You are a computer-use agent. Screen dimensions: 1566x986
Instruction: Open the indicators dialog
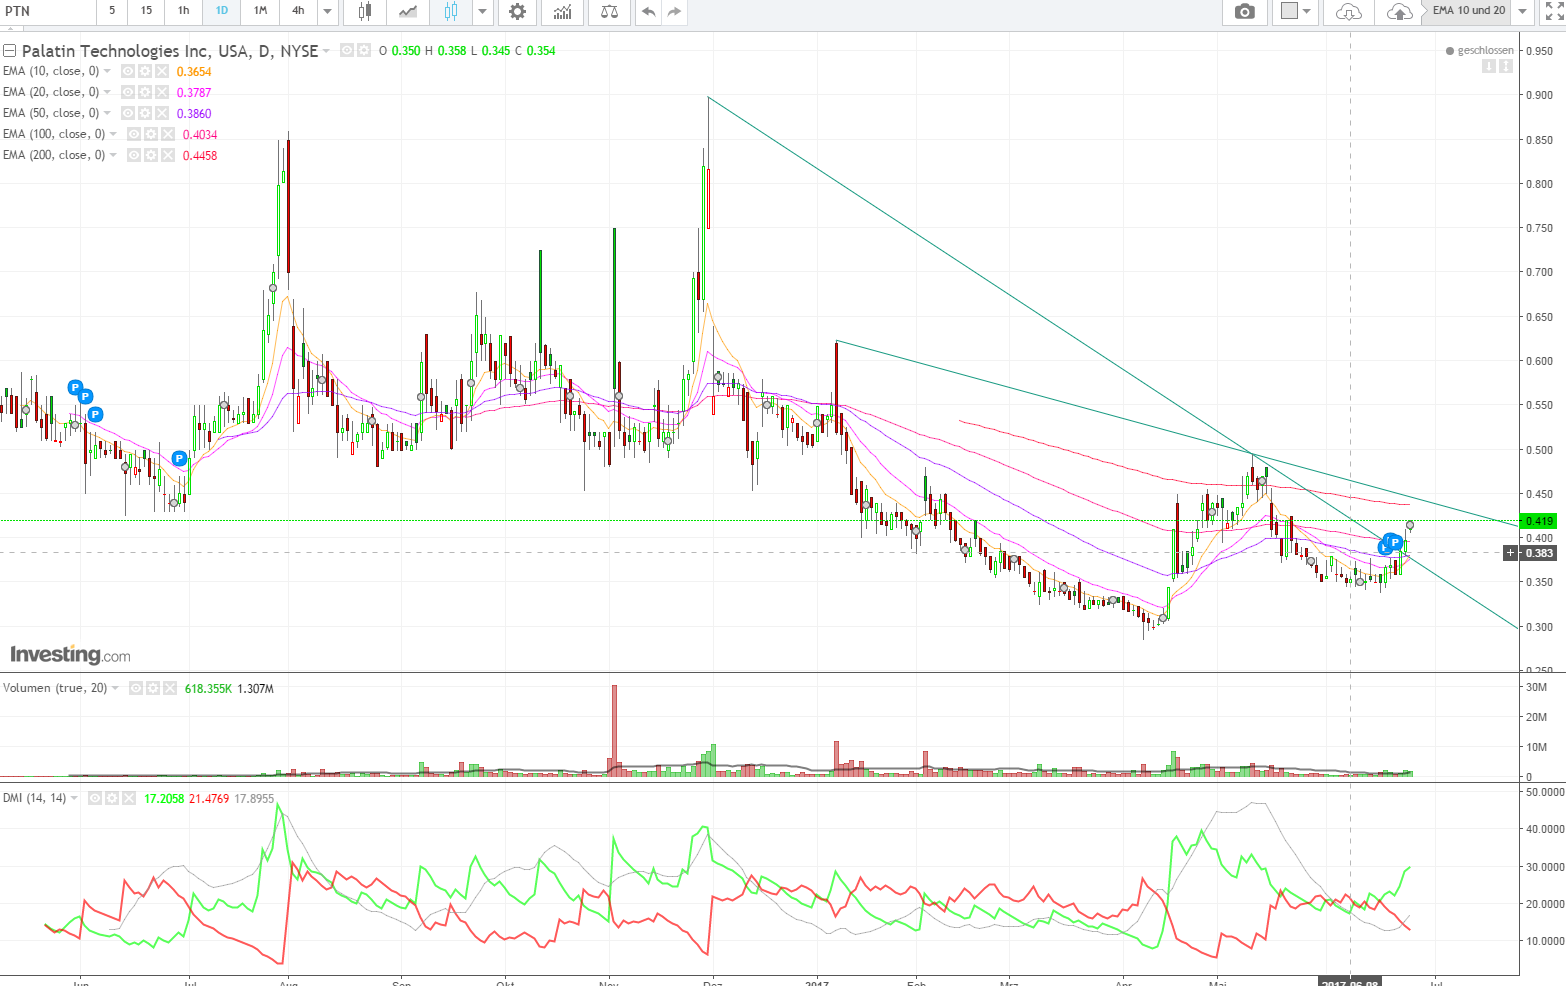(563, 11)
